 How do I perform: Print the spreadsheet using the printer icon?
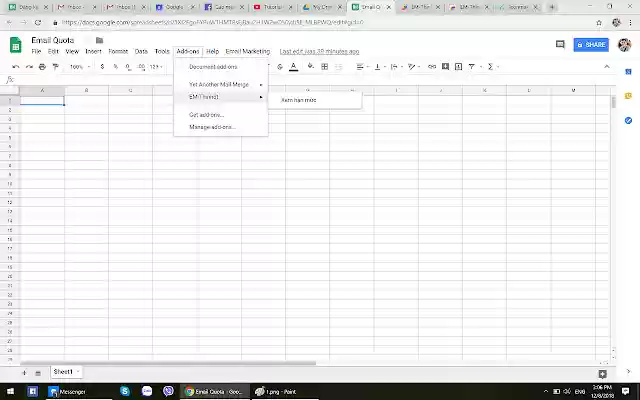[42, 67]
